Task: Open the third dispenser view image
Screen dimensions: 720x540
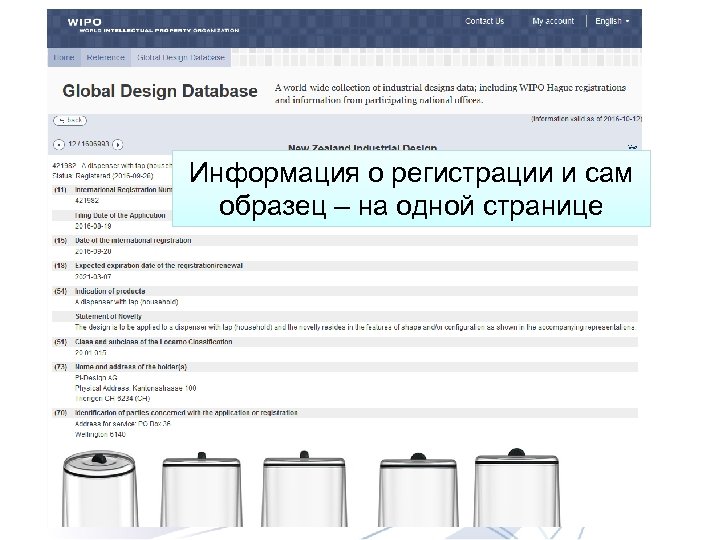Action: pyautogui.click(x=304, y=489)
